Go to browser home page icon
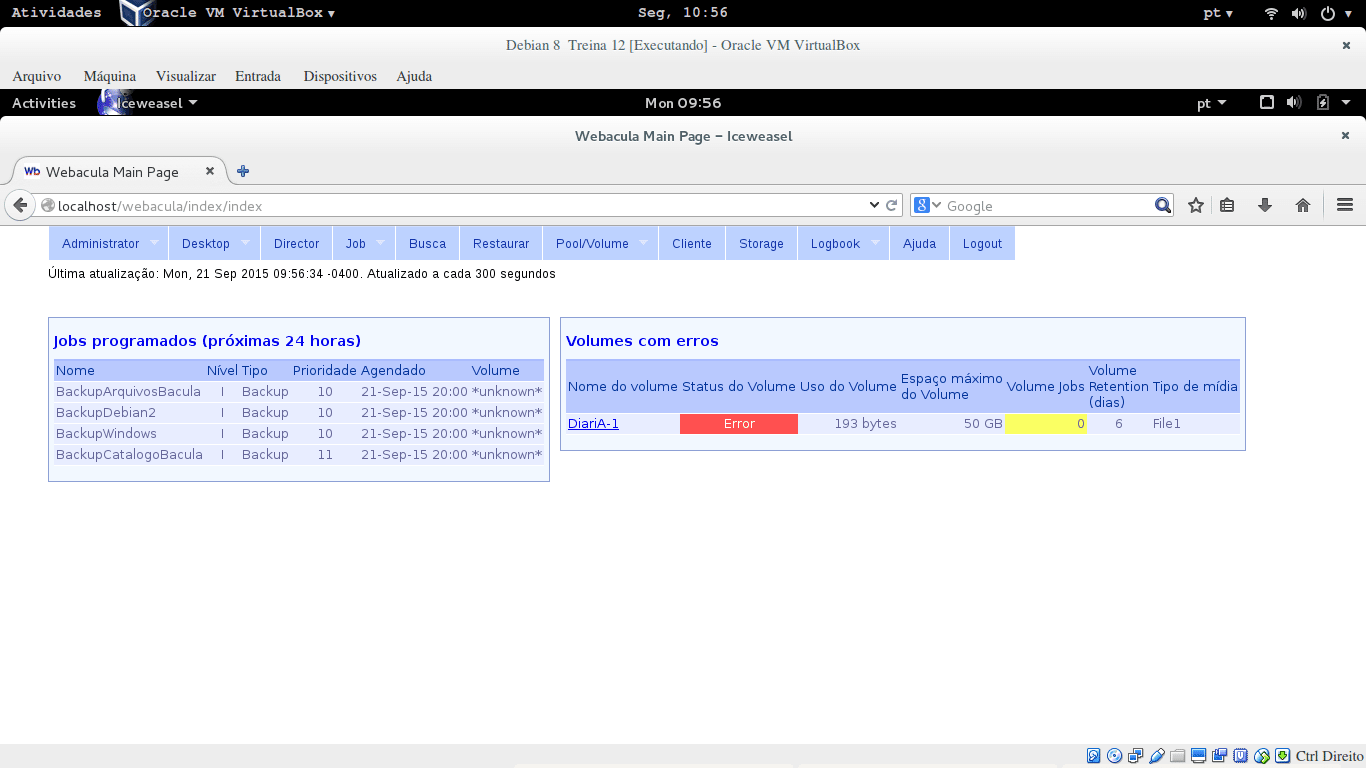The width and height of the screenshot is (1366, 768). [x=1302, y=205]
